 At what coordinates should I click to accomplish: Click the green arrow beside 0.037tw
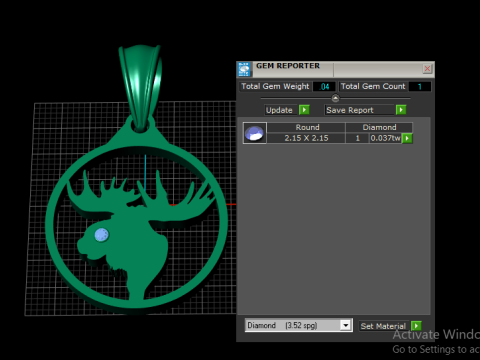[407, 138]
